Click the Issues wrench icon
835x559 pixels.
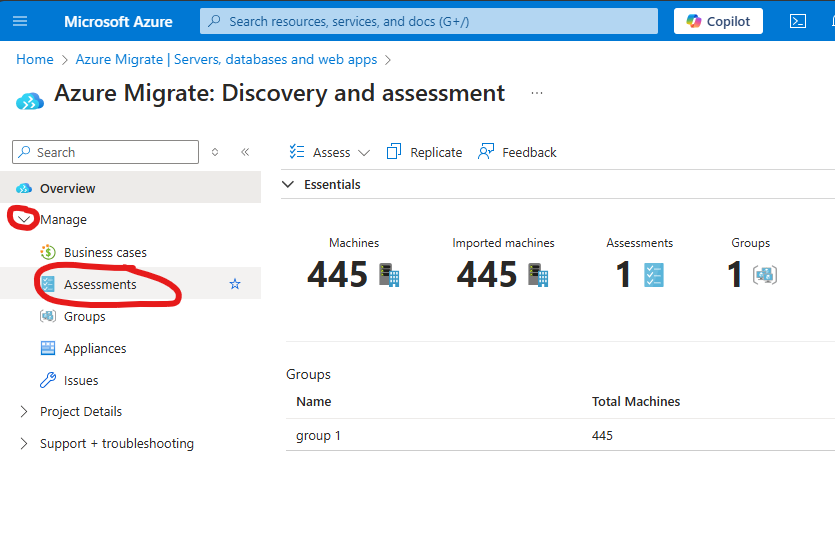point(48,380)
